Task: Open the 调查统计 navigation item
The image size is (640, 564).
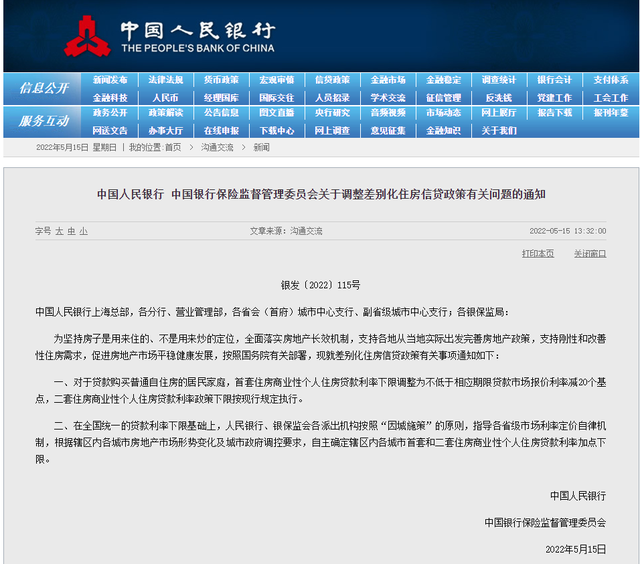Action: (x=499, y=80)
